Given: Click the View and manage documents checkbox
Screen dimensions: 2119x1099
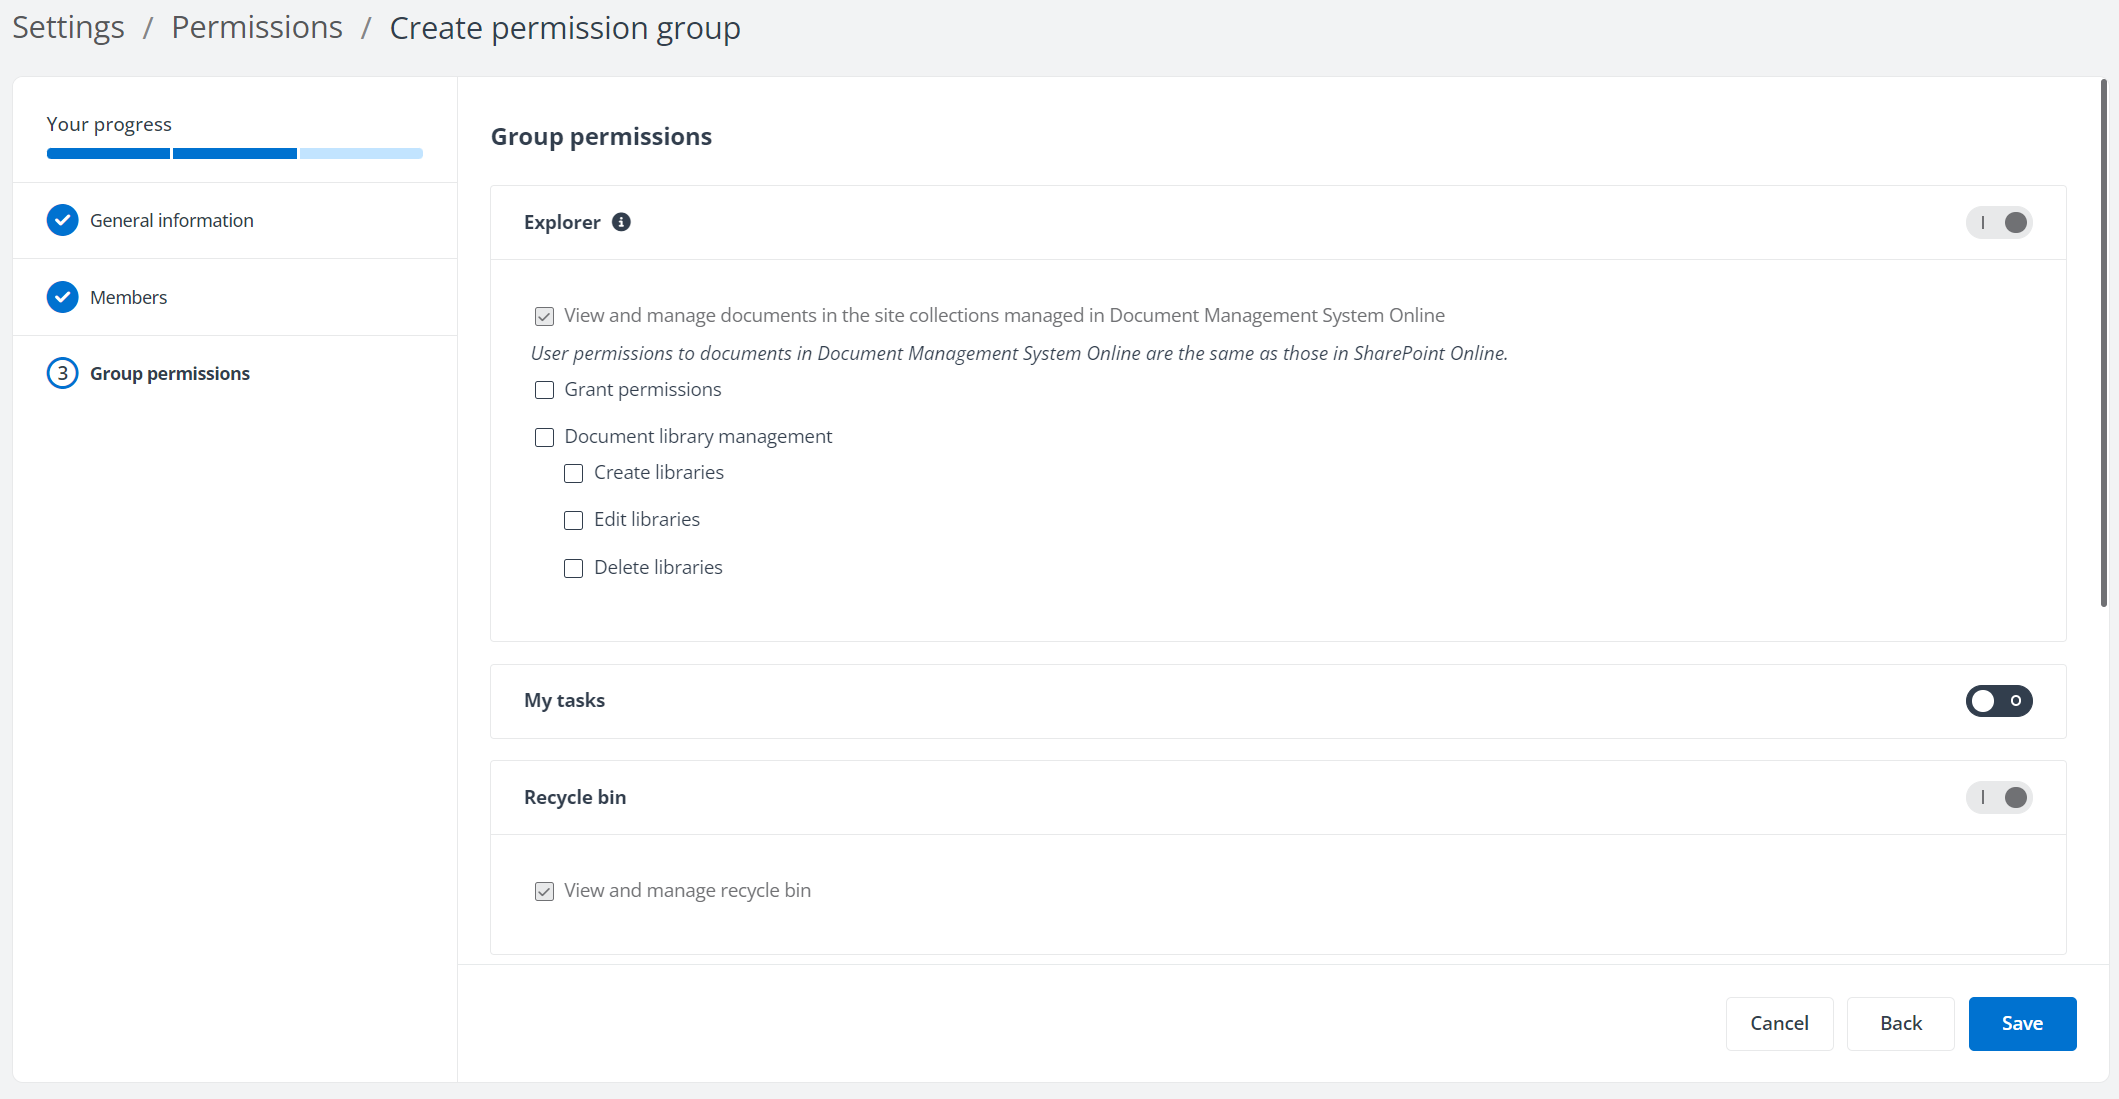Looking at the screenshot, I should [544, 315].
